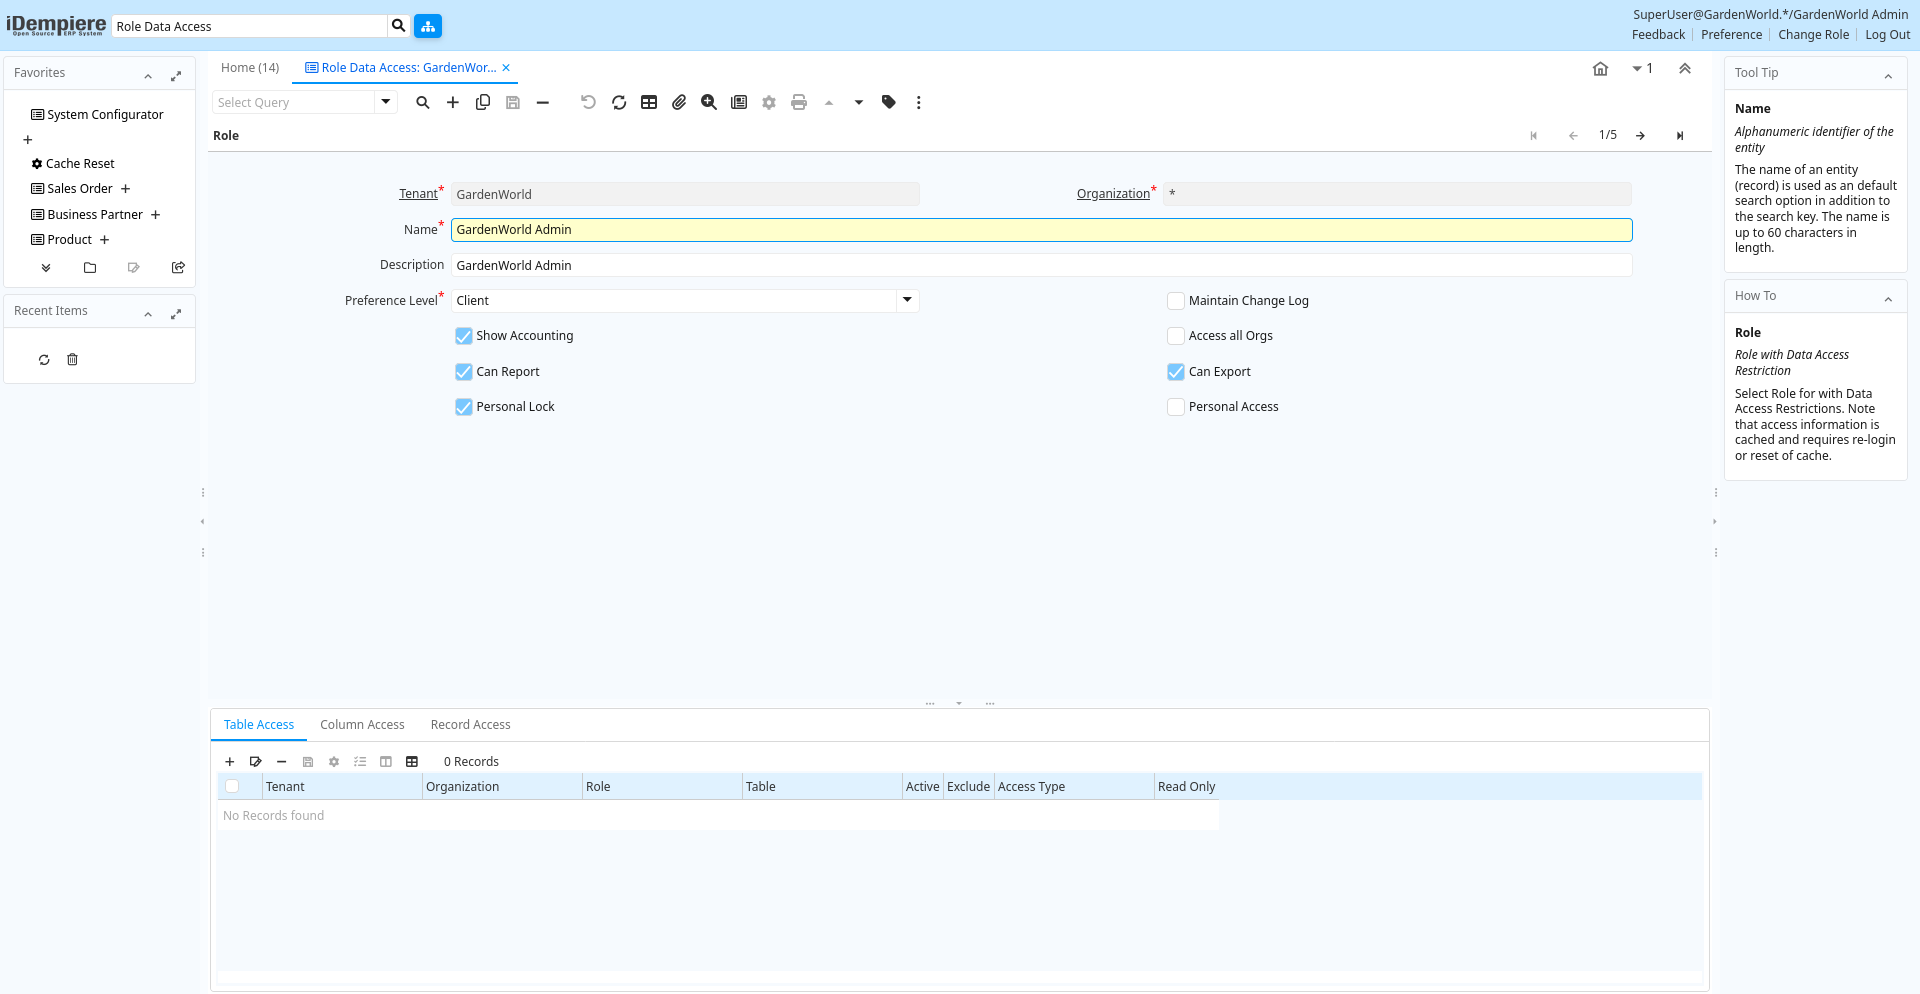Viewport: 1920px width, 994px height.
Task: Uncheck the Show Accounting checkbox
Action: click(x=464, y=336)
